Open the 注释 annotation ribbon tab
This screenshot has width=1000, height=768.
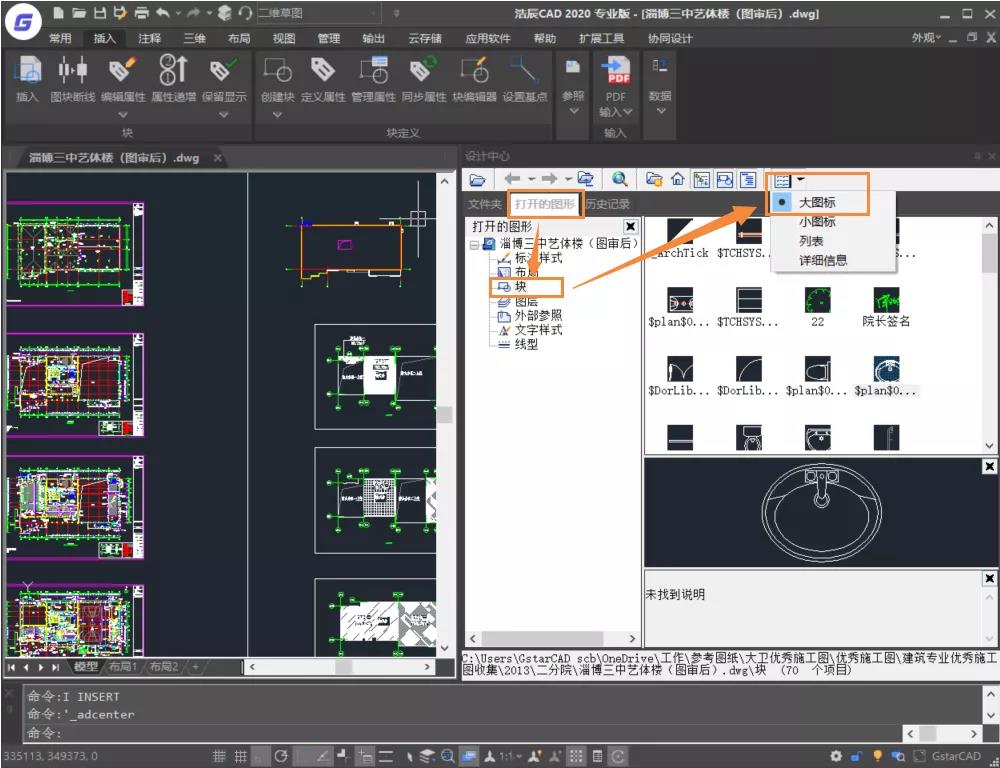(x=149, y=38)
